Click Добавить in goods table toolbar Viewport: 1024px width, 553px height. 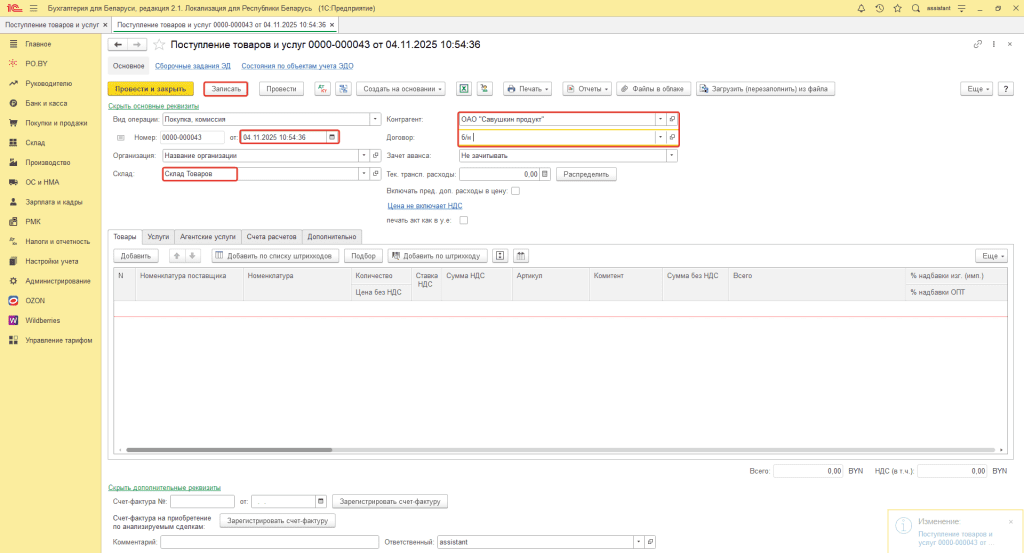tap(136, 256)
